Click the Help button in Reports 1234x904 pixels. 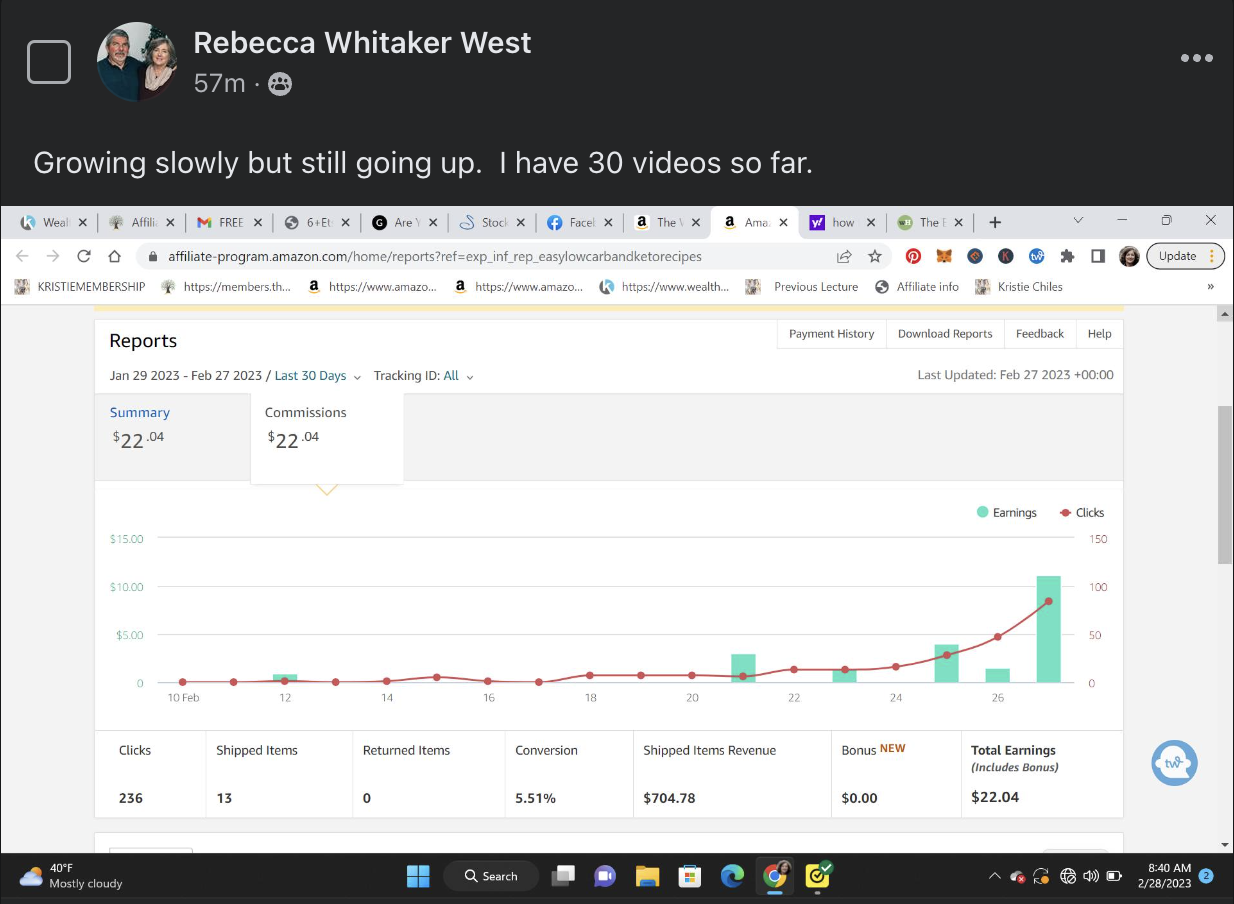point(1099,334)
